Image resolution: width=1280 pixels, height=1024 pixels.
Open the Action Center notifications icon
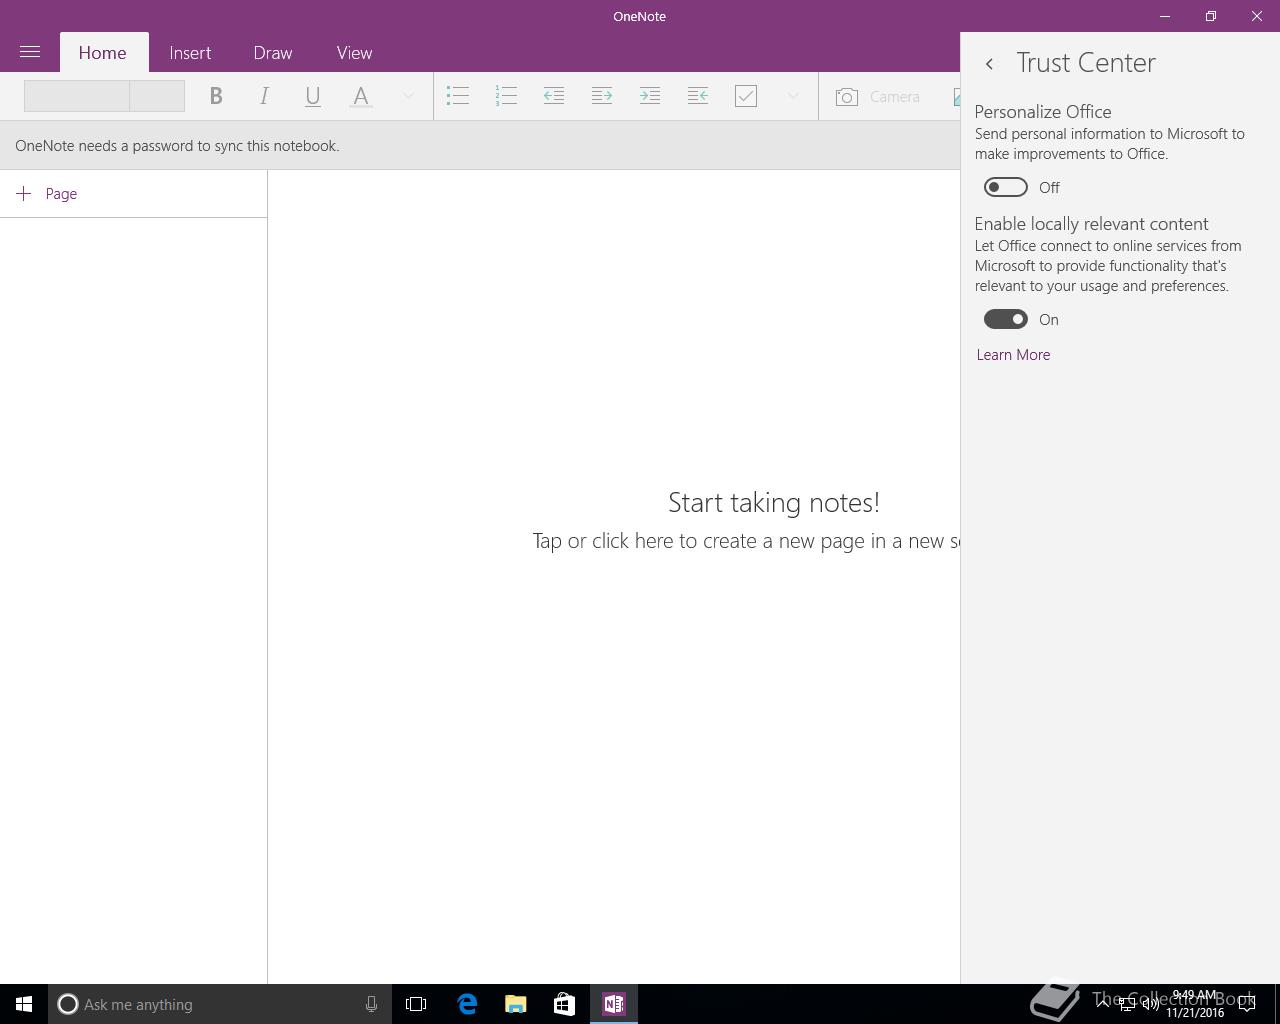point(1247,1004)
